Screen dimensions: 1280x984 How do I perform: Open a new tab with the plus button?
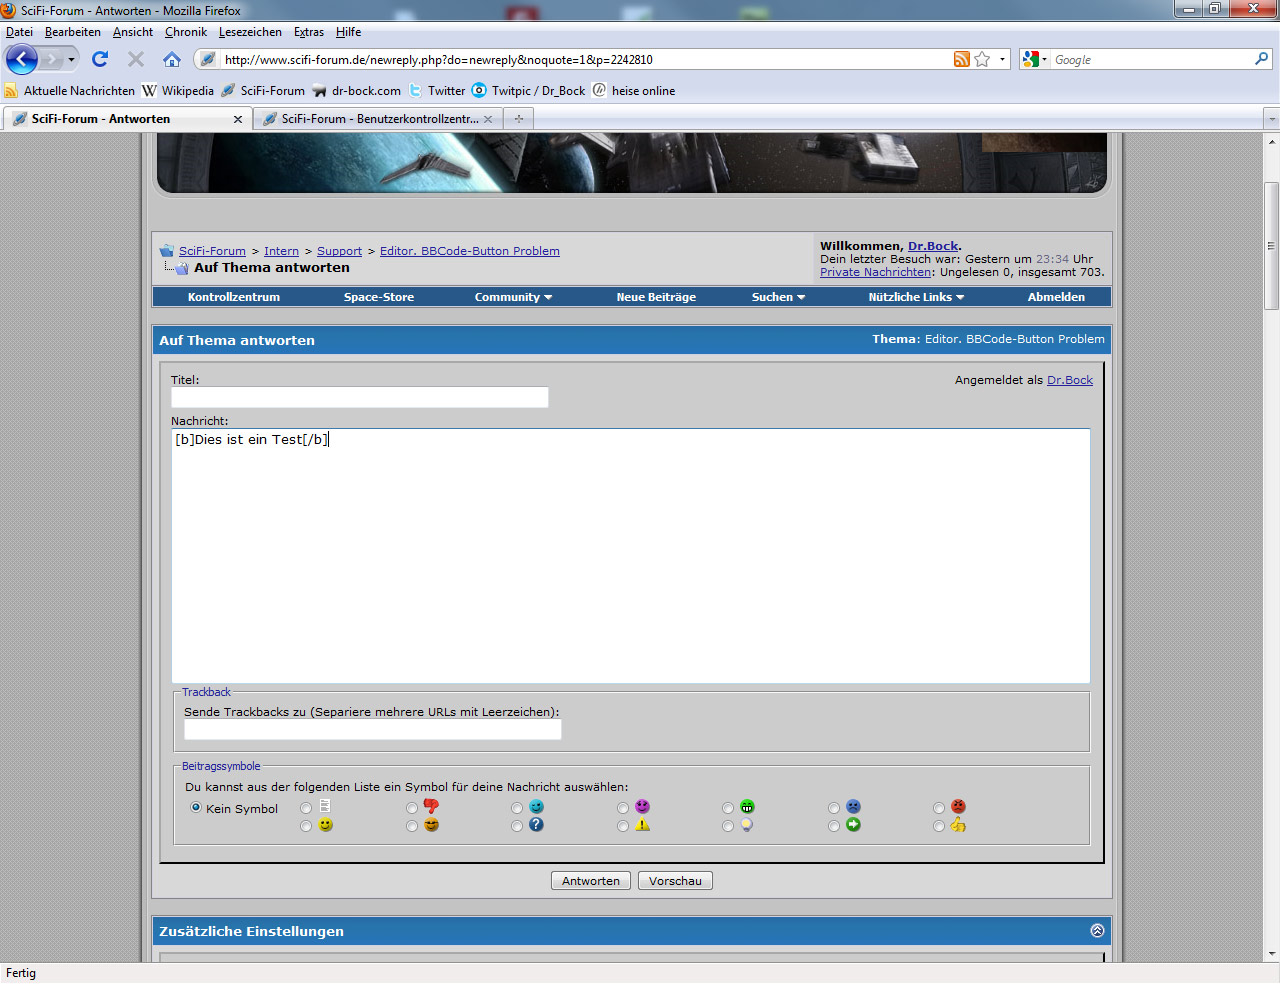518,119
